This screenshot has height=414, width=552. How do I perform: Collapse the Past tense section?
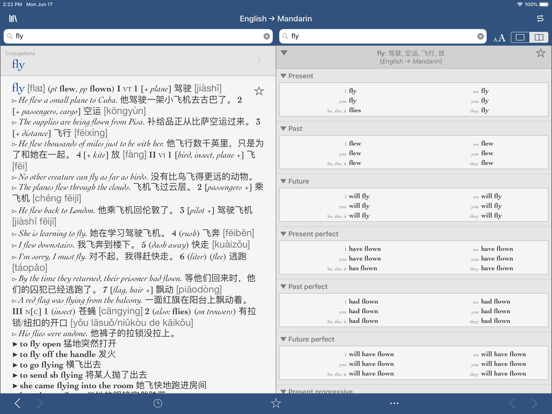point(283,128)
